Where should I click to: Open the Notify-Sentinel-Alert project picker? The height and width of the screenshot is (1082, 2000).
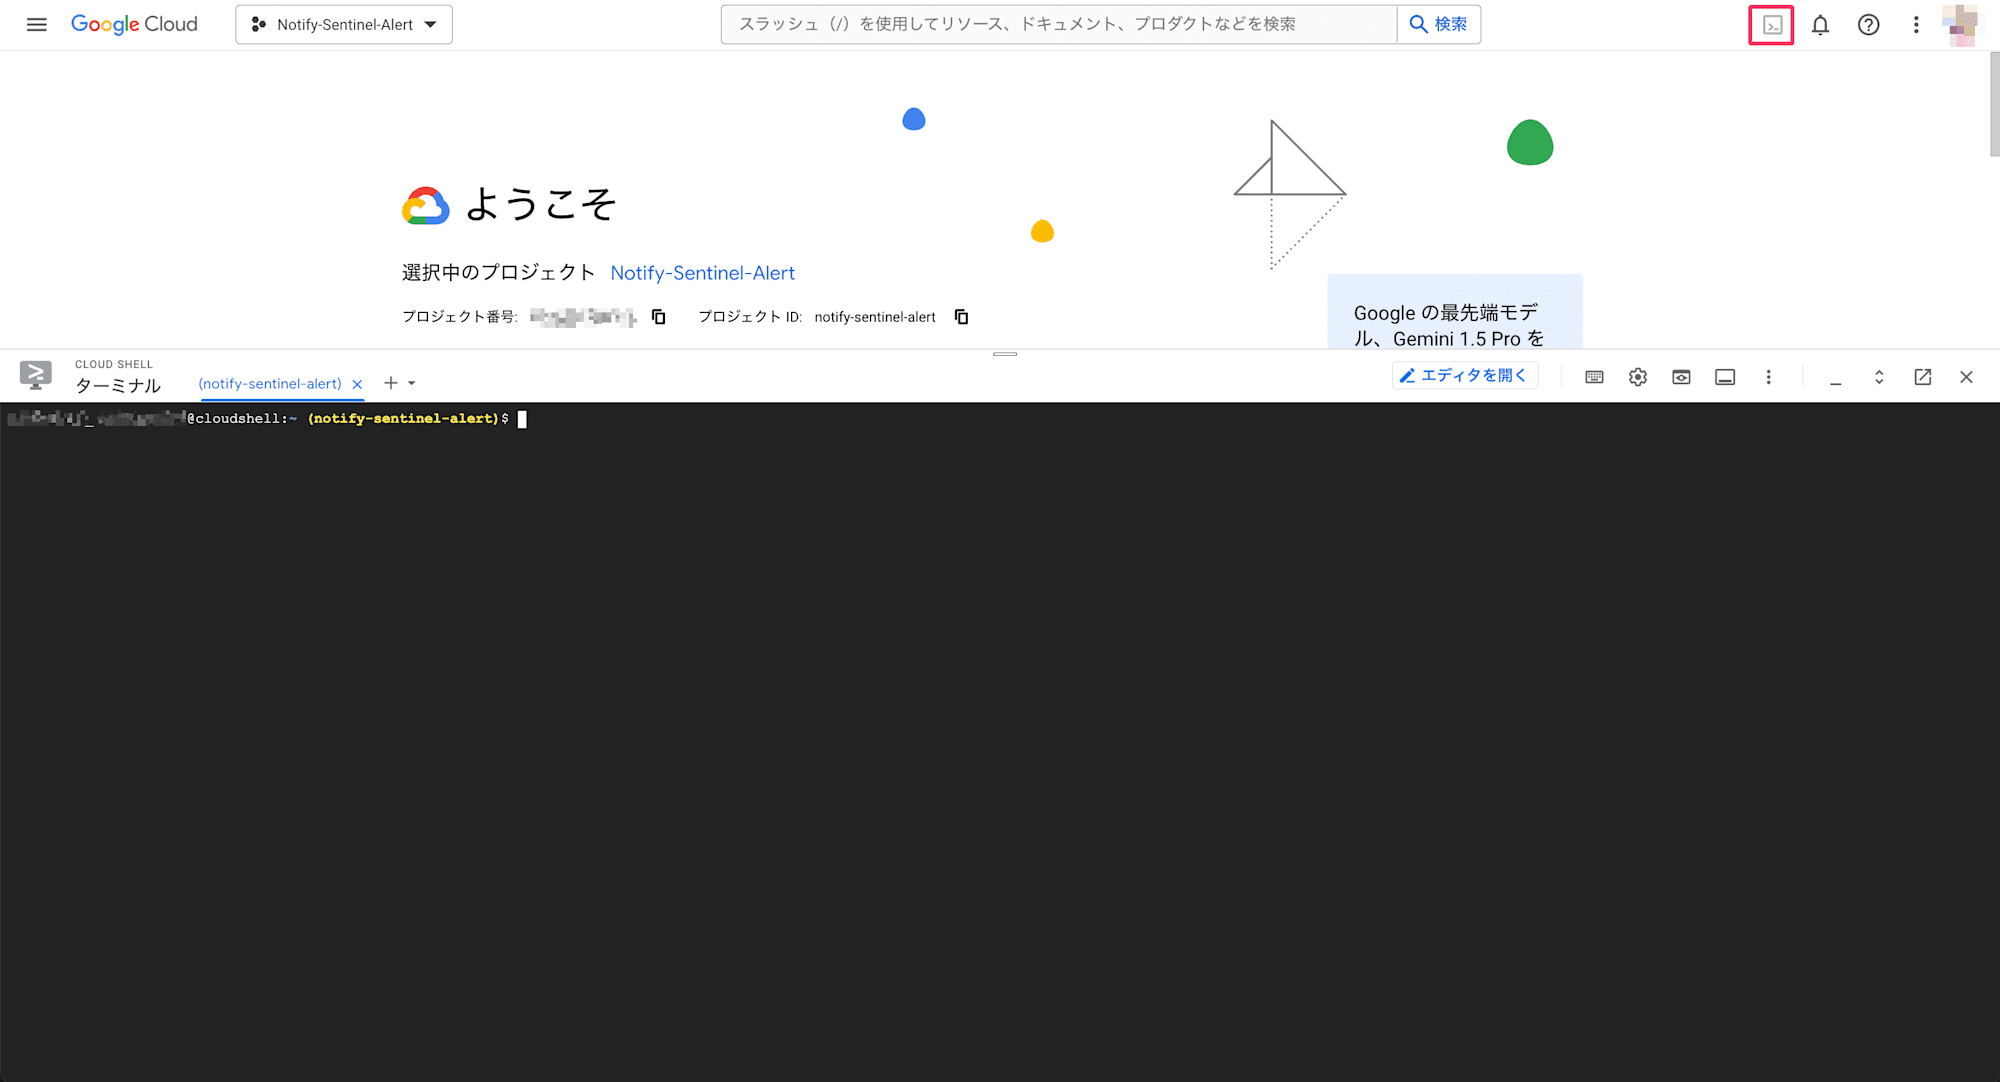point(344,25)
